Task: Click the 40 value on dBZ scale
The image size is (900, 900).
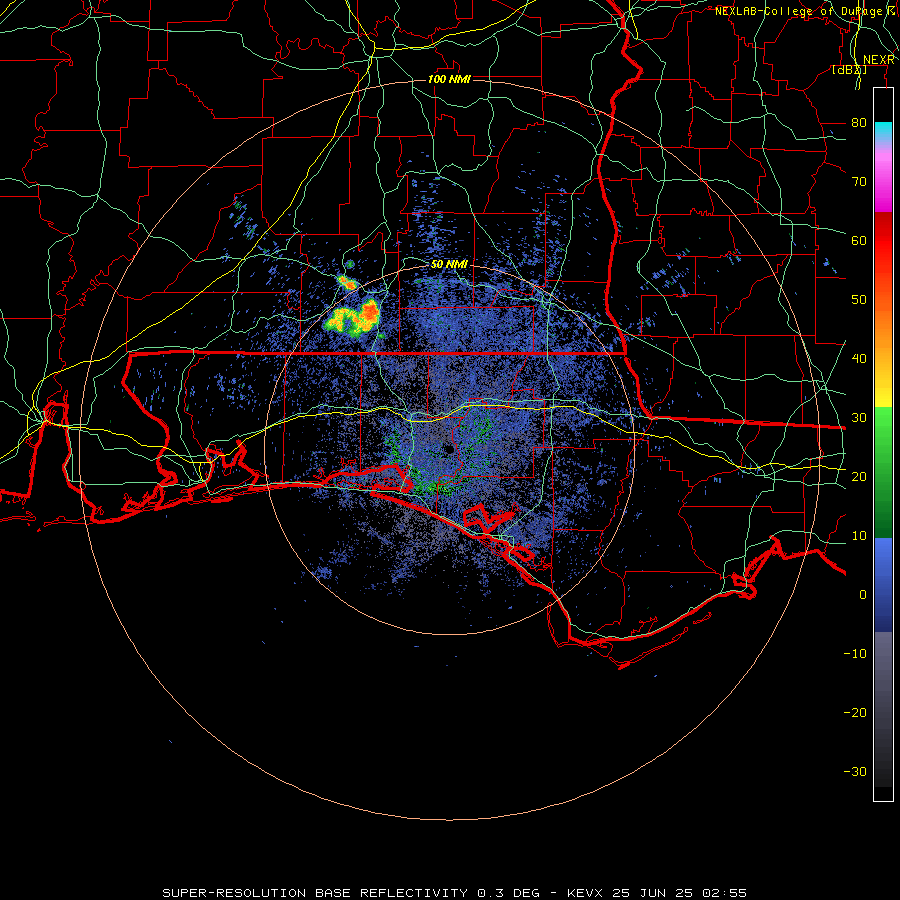Action: [859, 359]
